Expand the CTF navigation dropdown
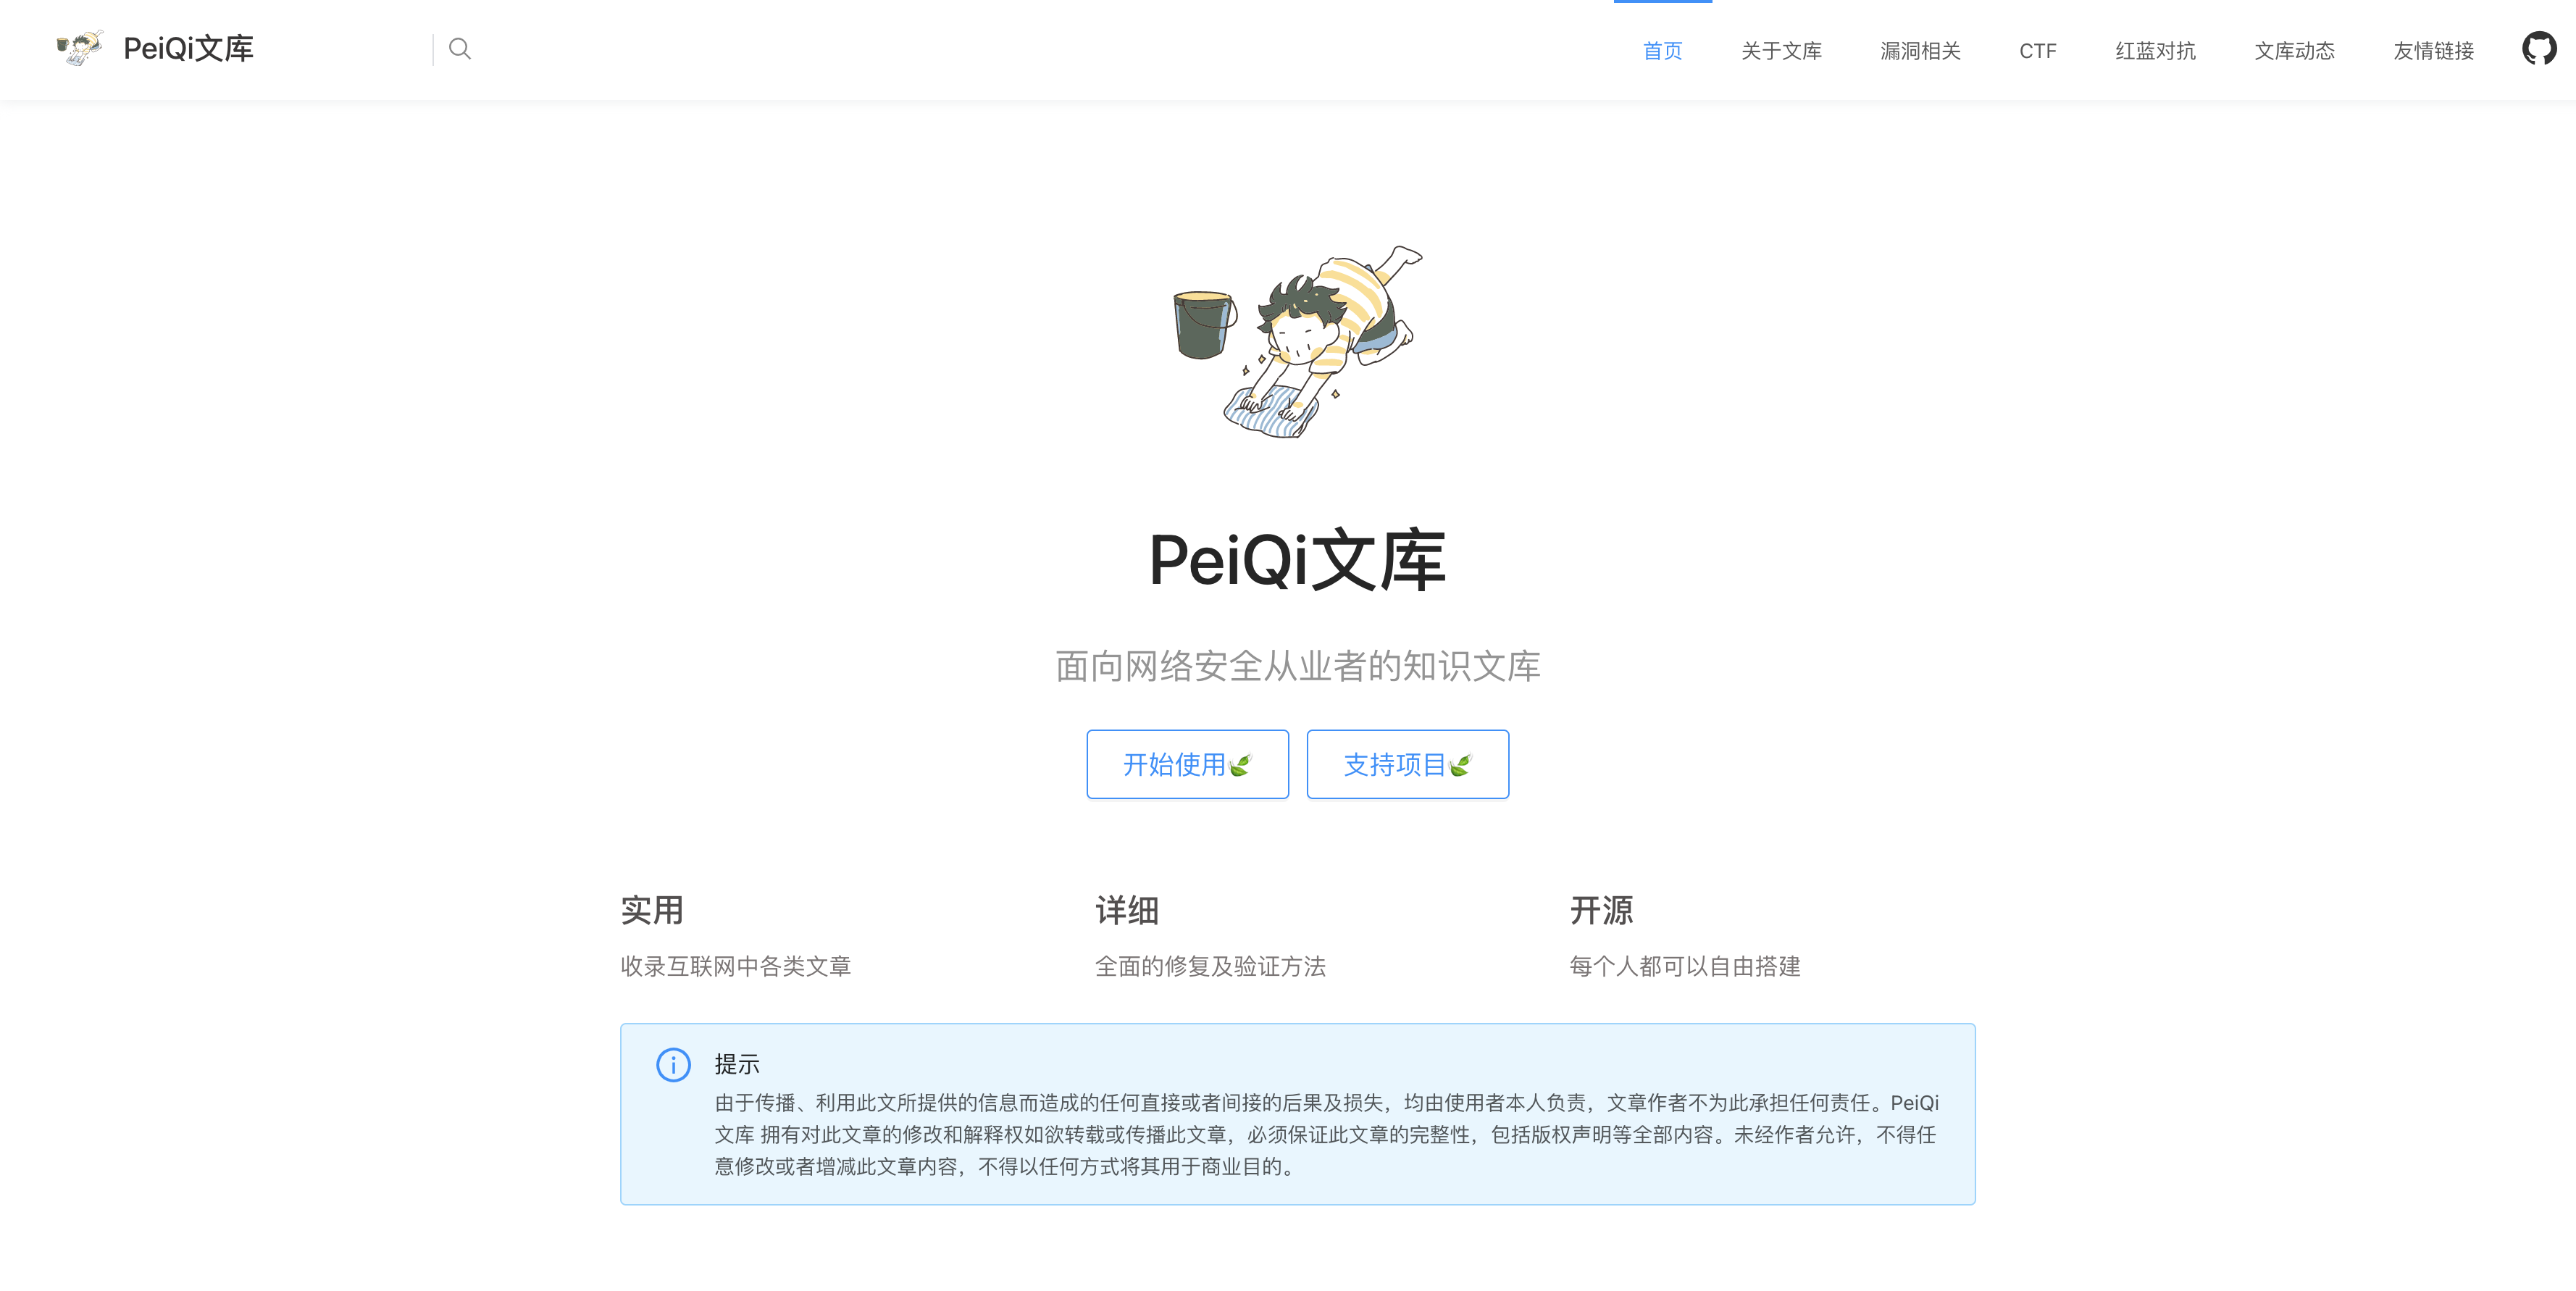The width and height of the screenshot is (2576, 1291). tap(2037, 50)
